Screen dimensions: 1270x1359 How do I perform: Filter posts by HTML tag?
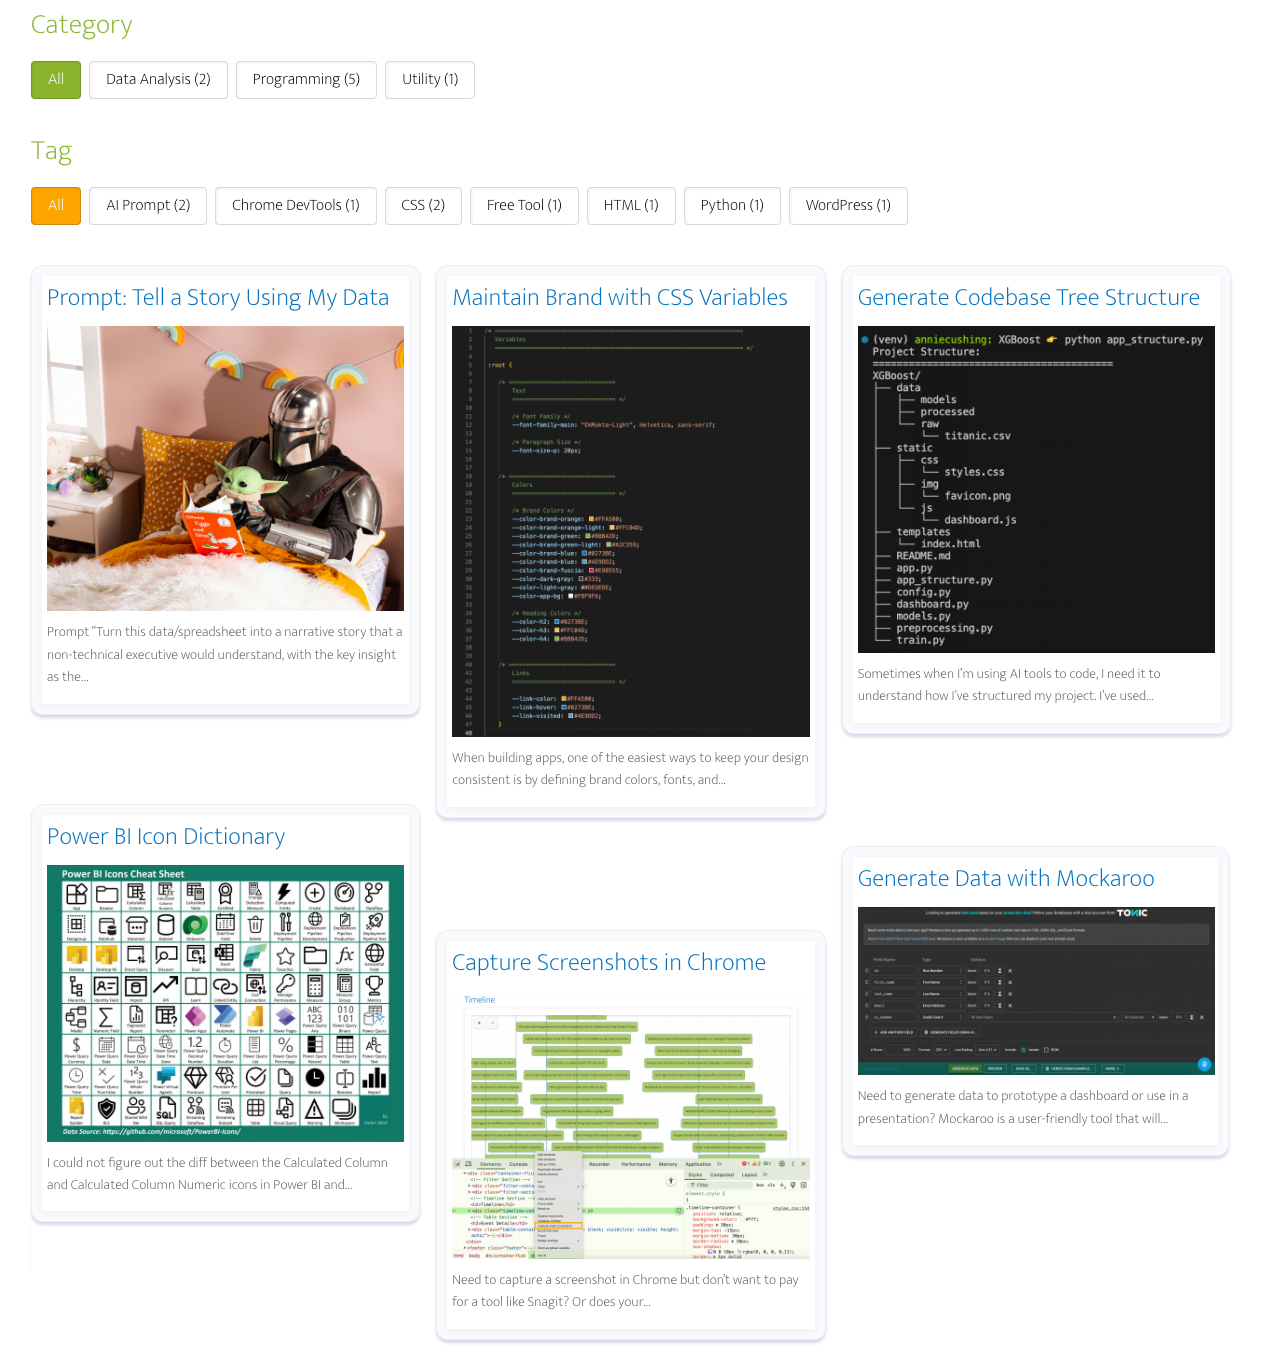click(x=631, y=206)
